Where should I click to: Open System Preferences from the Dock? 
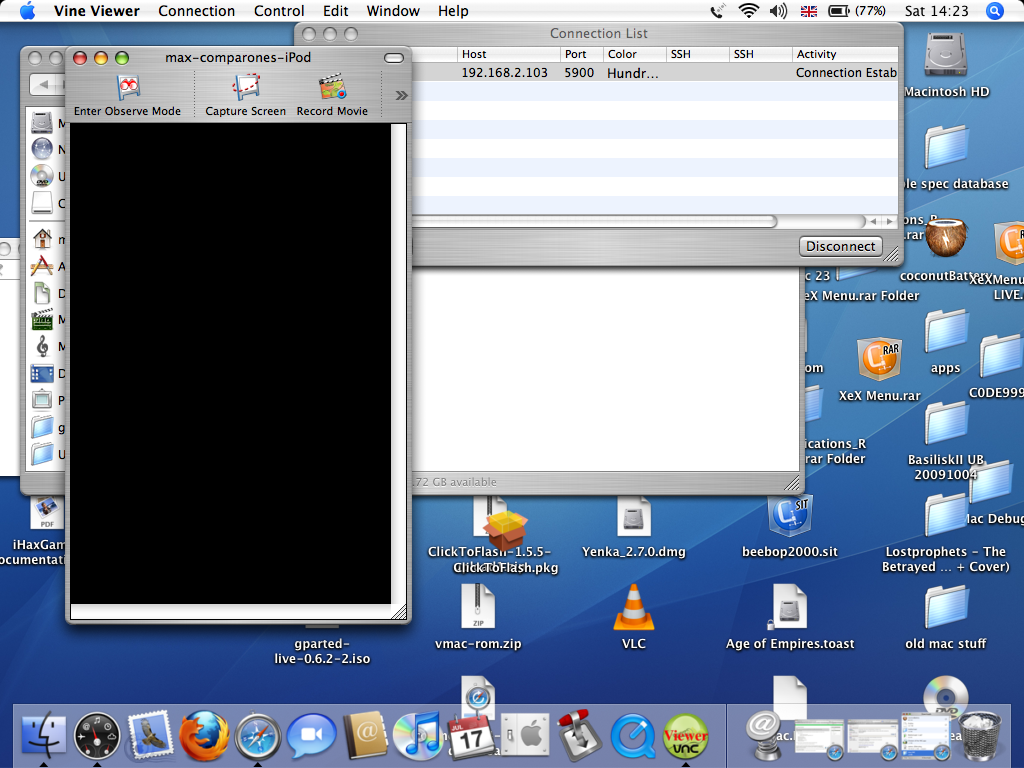pyautogui.click(x=525, y=735)
